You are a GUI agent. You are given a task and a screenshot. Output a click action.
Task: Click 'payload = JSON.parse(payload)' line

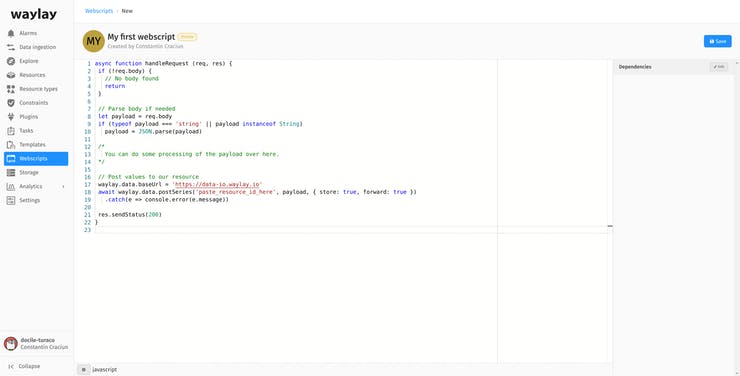click(153, 132)
